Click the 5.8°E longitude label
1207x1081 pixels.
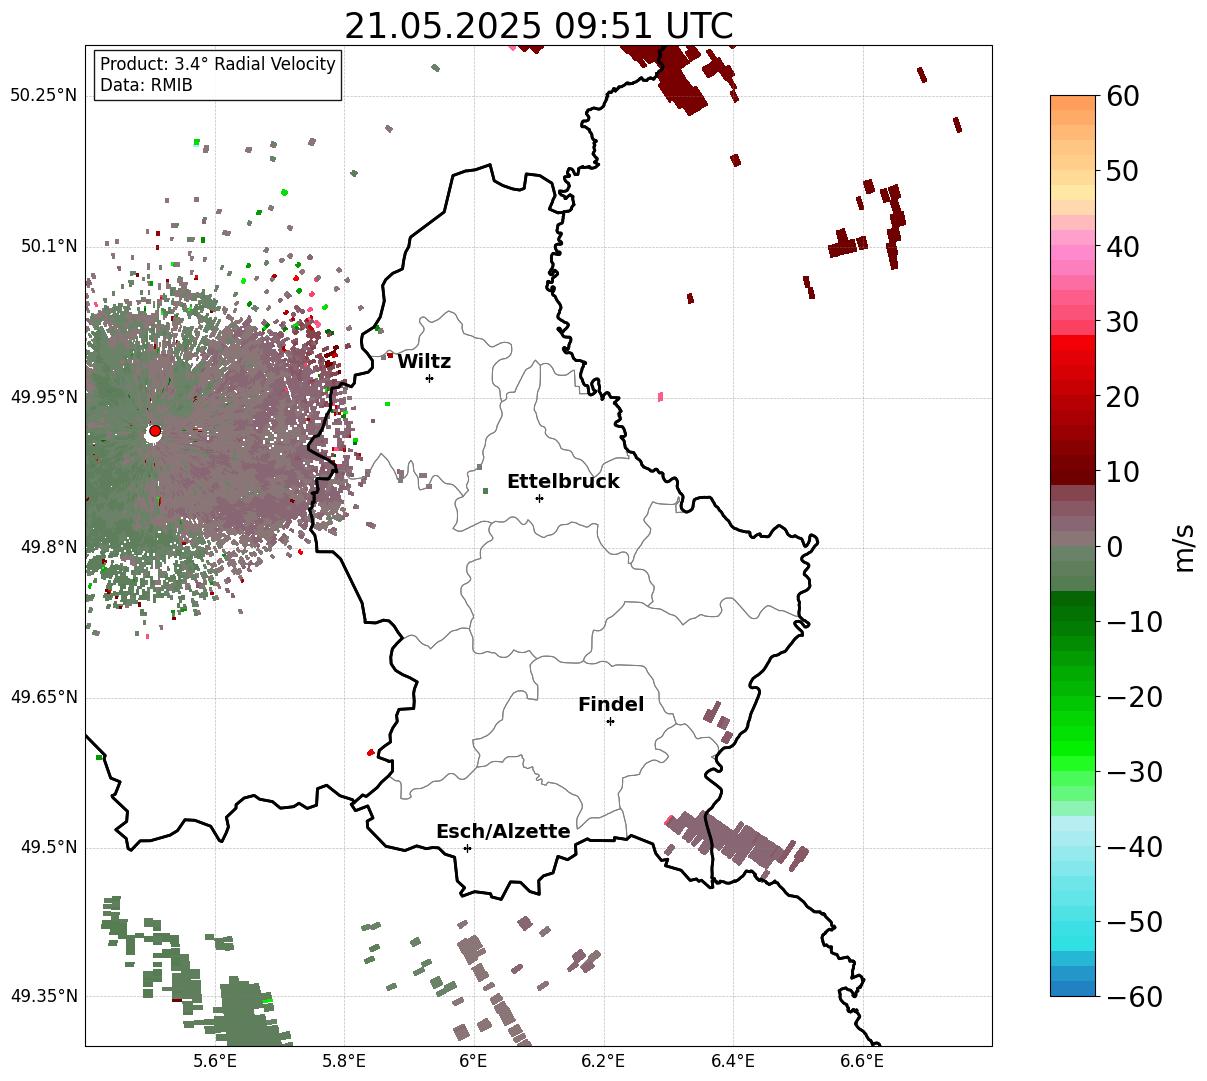pos(344,1062)
